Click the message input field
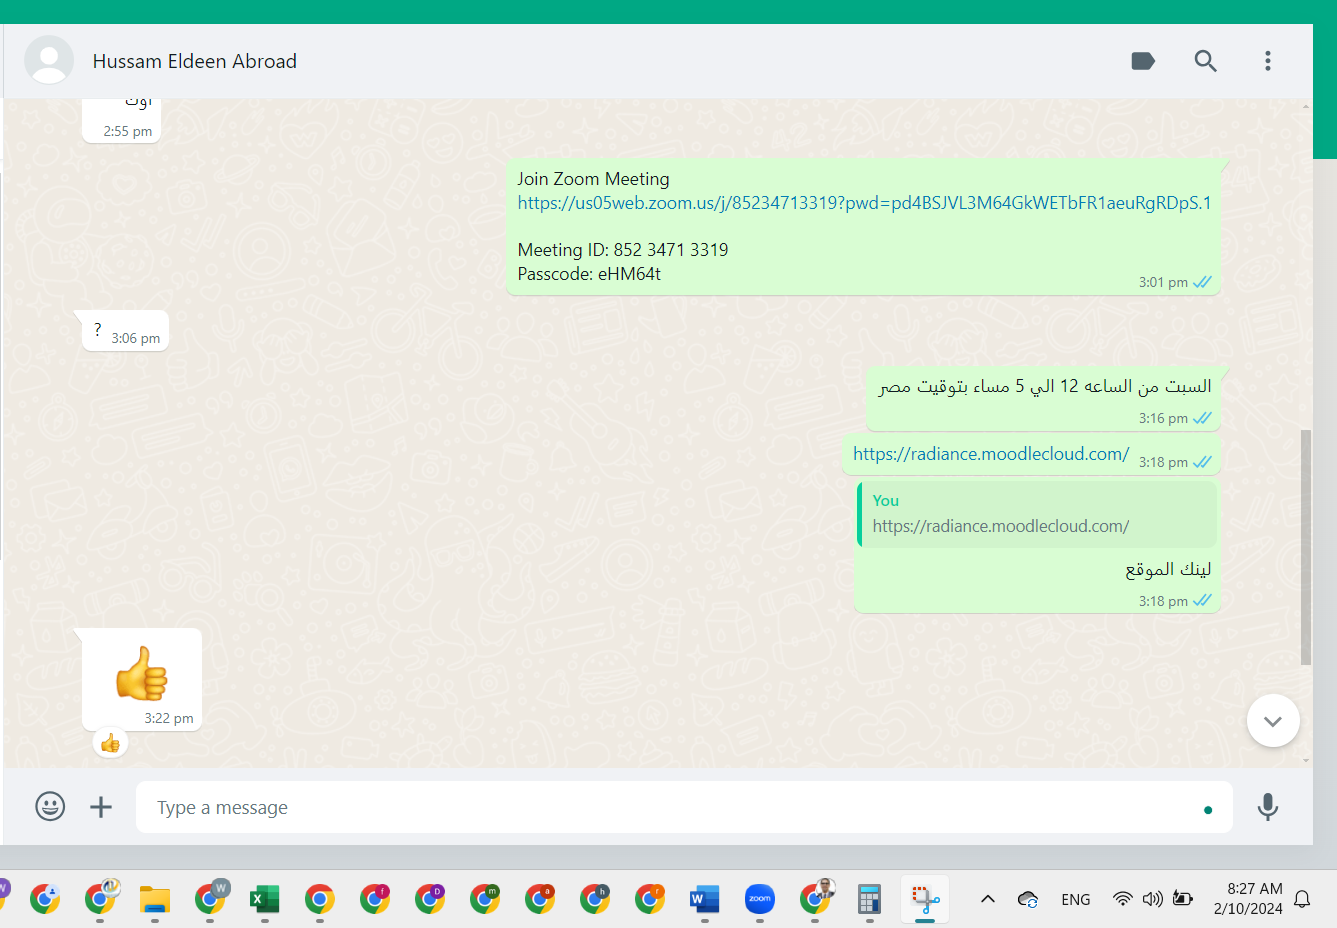 [684, 807]
